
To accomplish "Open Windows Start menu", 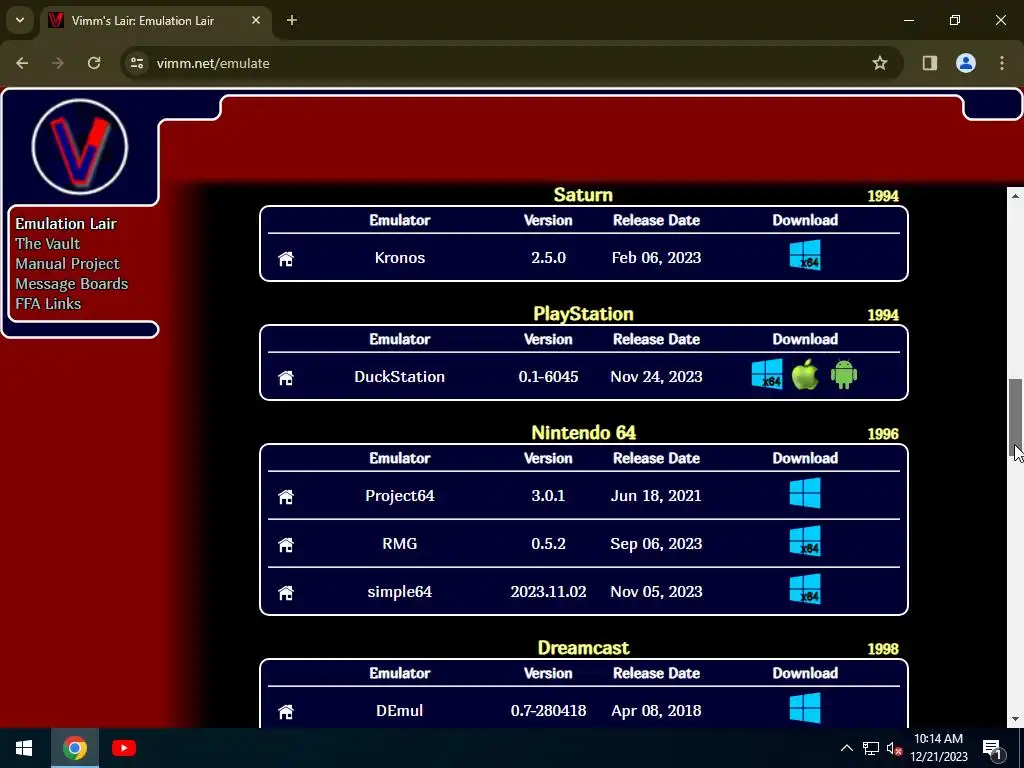I will point(24,748).
